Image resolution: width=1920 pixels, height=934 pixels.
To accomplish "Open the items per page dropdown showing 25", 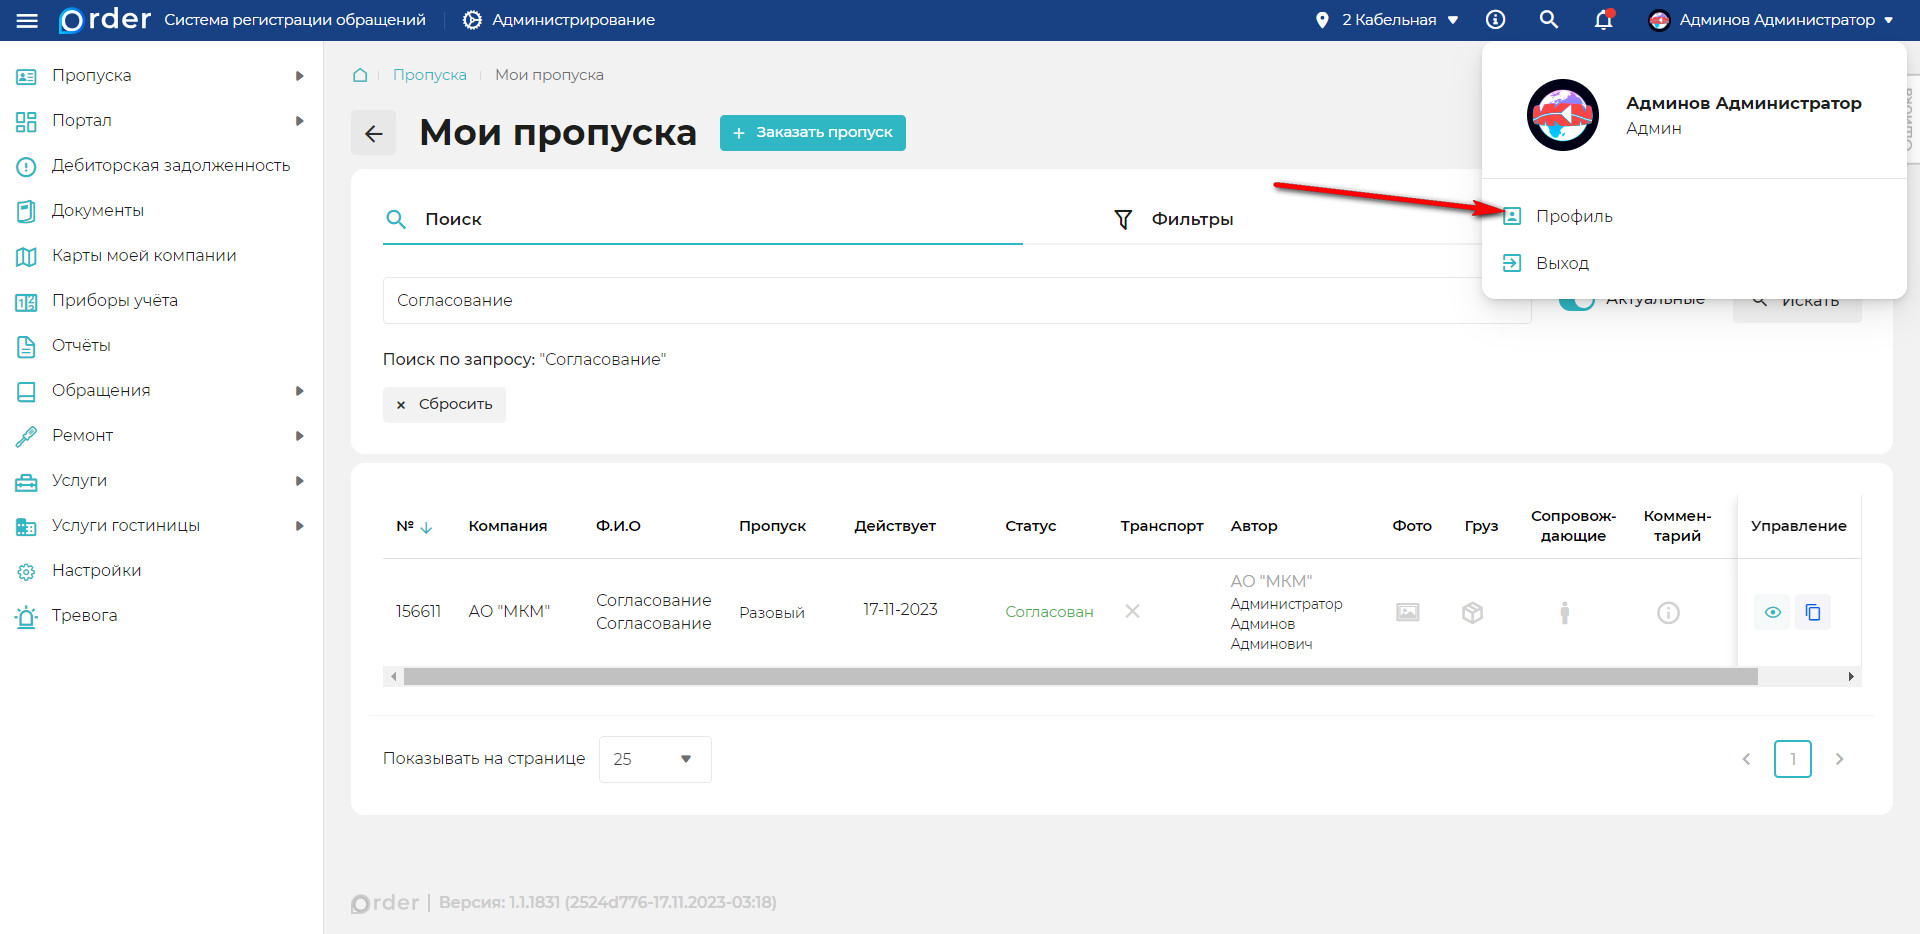I will 654,759.
